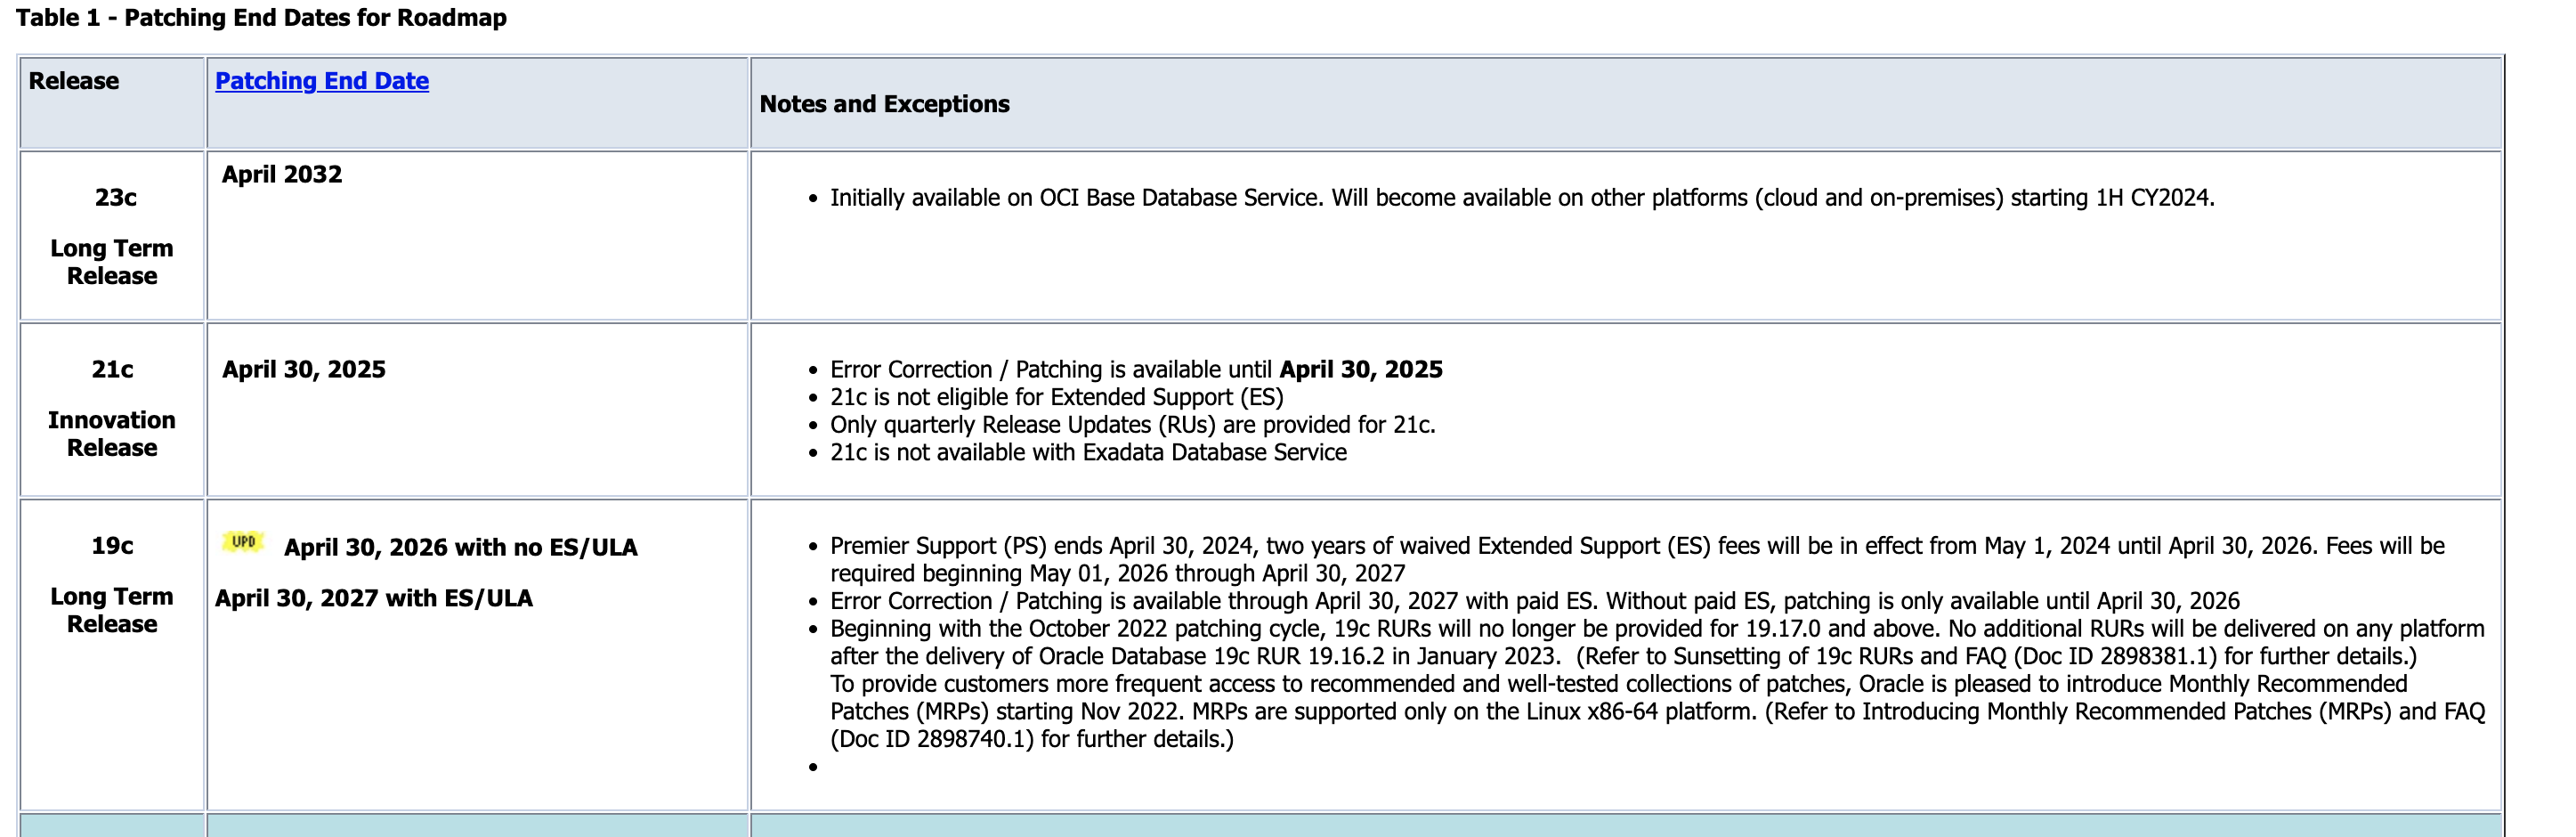Click the quarterly Release Updates bullet

(1133, 425)
